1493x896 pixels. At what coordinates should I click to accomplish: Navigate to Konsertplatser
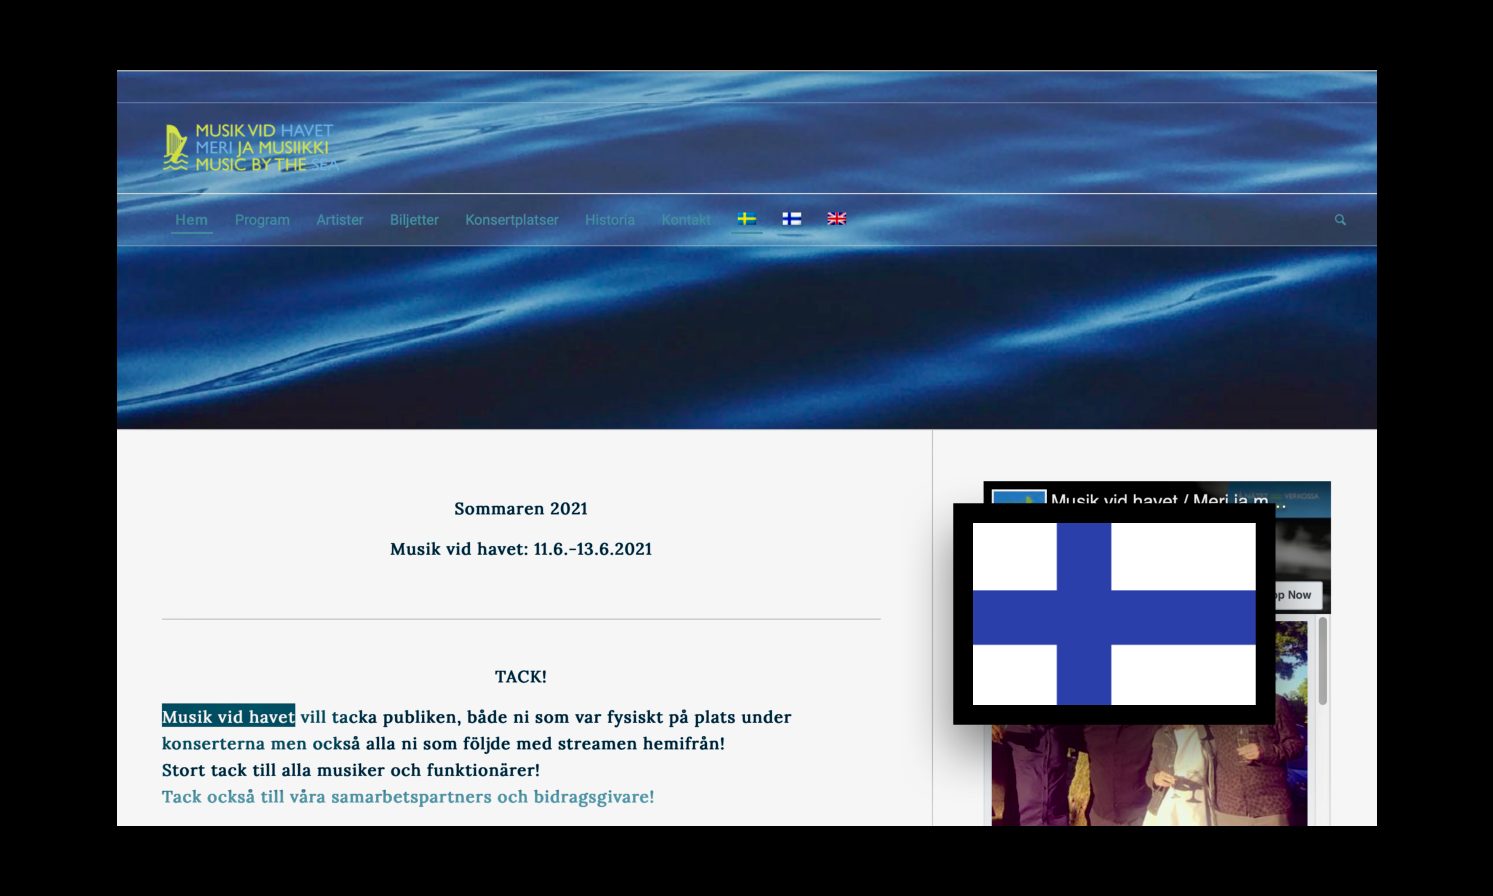[x=511, y=220]
